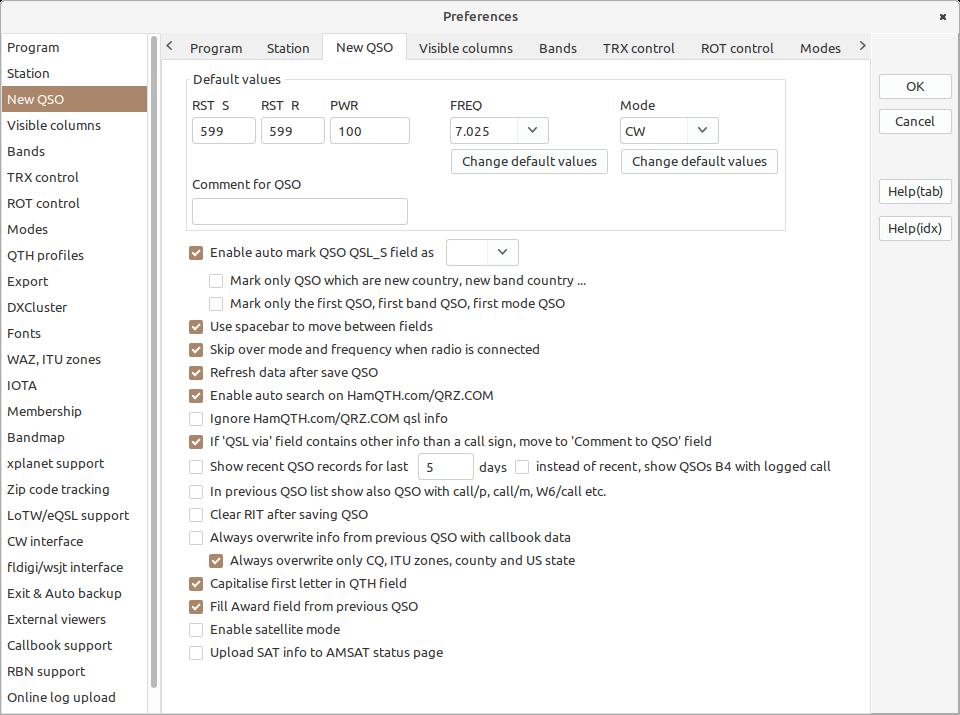Check In previous QSO list show call/p

point(196,492)
